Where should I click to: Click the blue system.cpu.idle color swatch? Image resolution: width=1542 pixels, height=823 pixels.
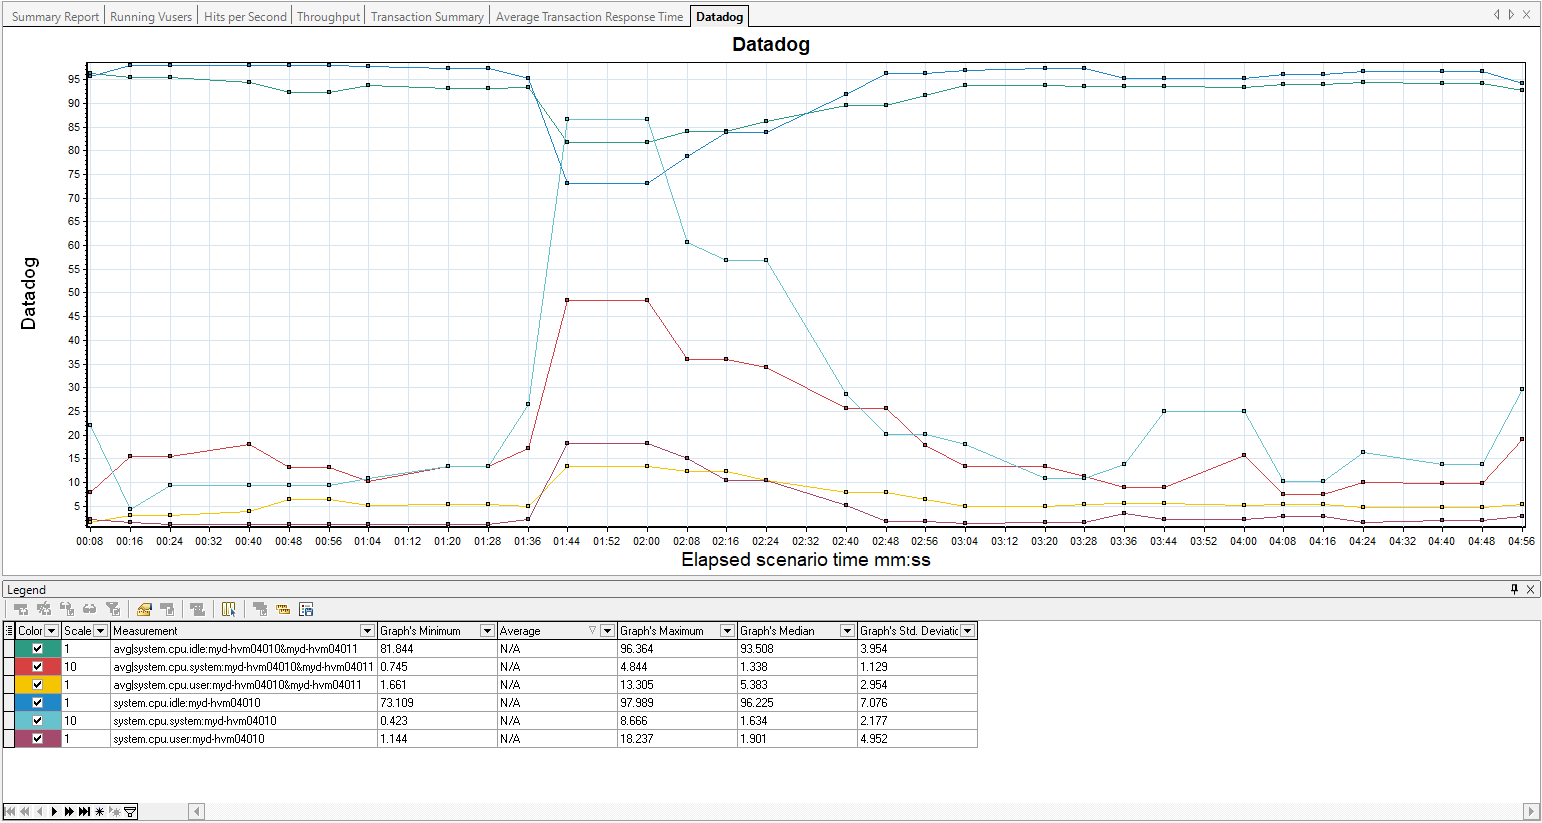pos(24,703)
